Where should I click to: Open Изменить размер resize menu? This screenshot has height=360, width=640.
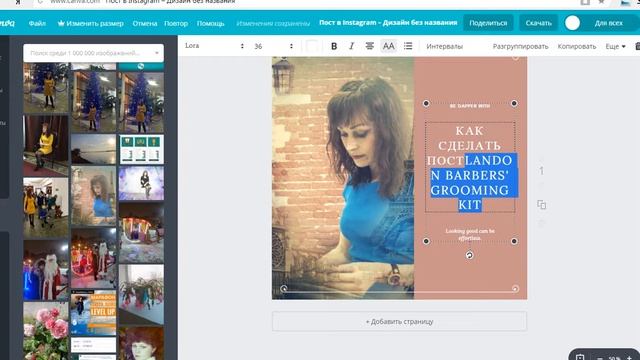tap(90, 24)
